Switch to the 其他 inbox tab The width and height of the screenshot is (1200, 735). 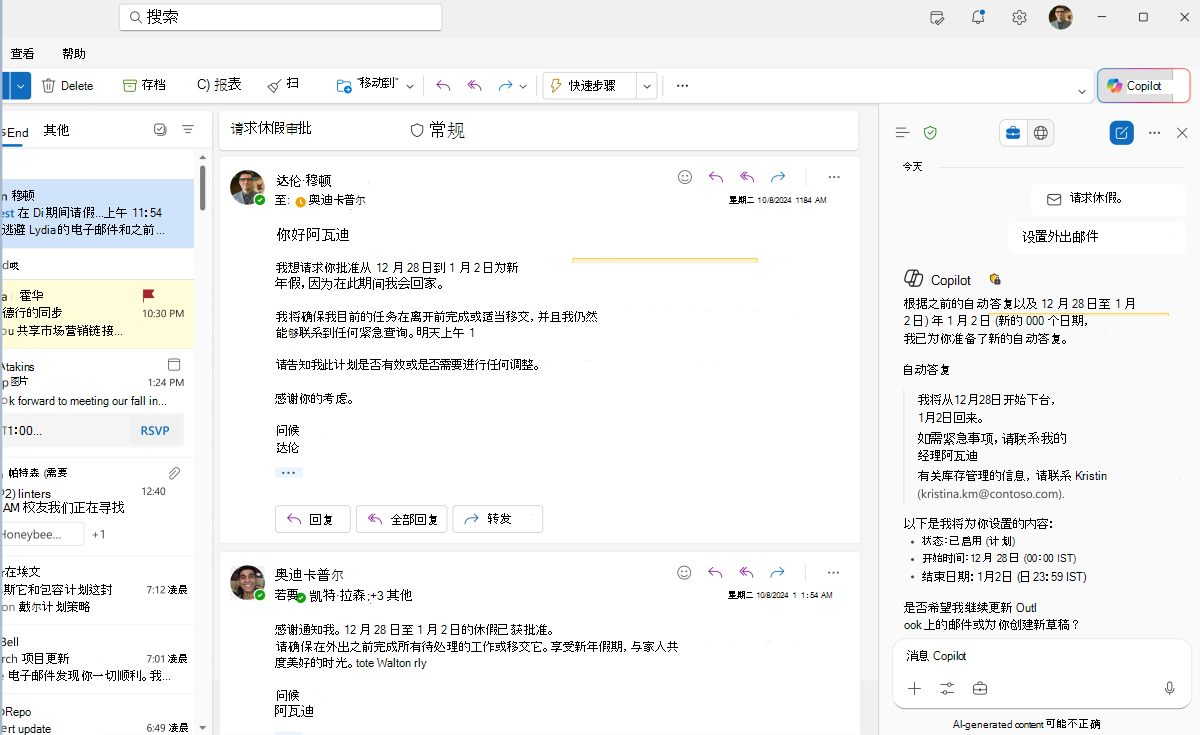pyautogui.click(x=57, y=130)
